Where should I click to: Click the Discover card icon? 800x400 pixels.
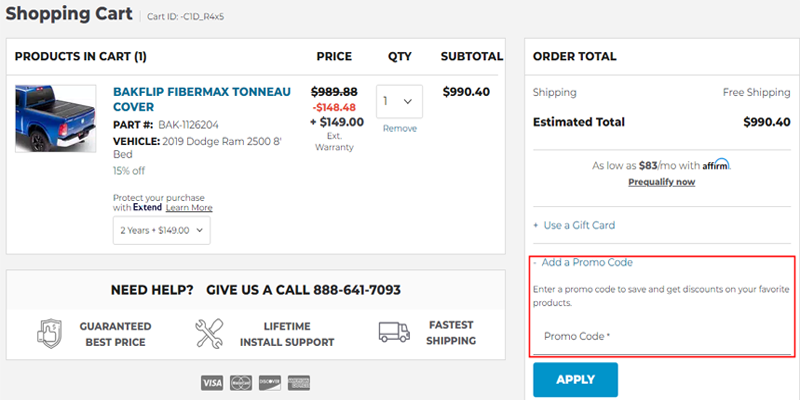270,383
